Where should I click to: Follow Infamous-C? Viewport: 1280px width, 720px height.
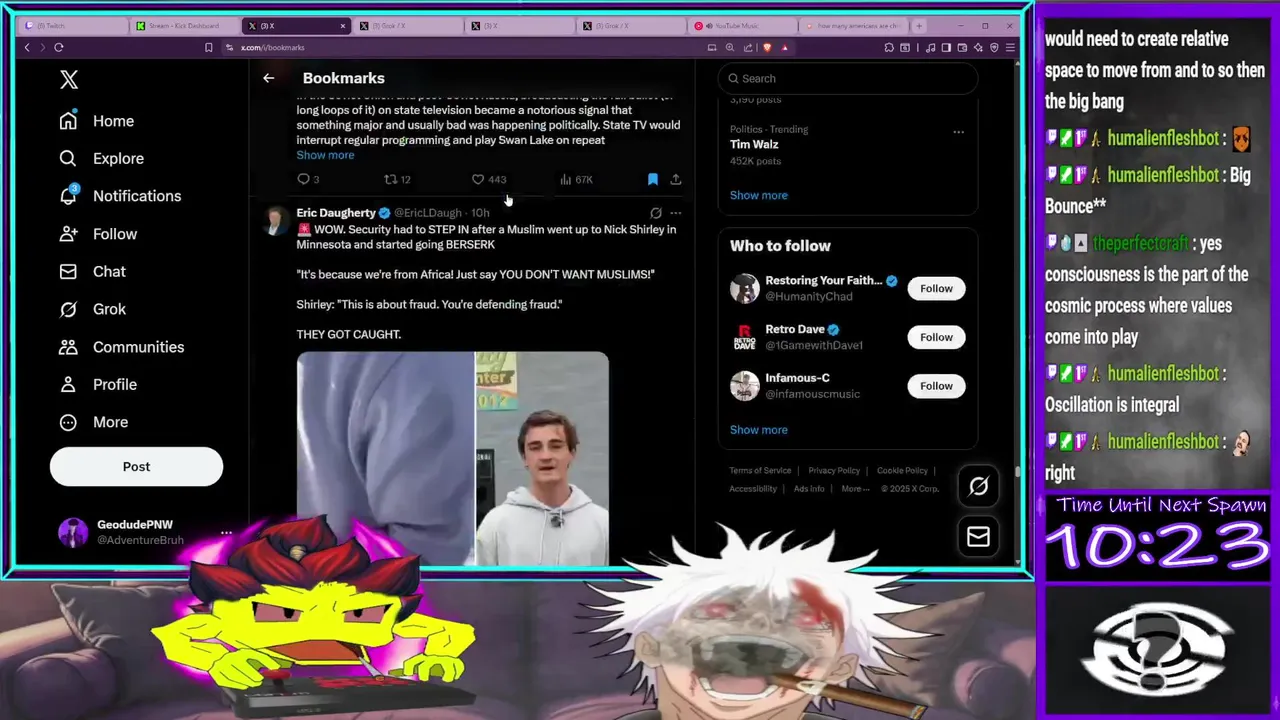coord(936,386)
